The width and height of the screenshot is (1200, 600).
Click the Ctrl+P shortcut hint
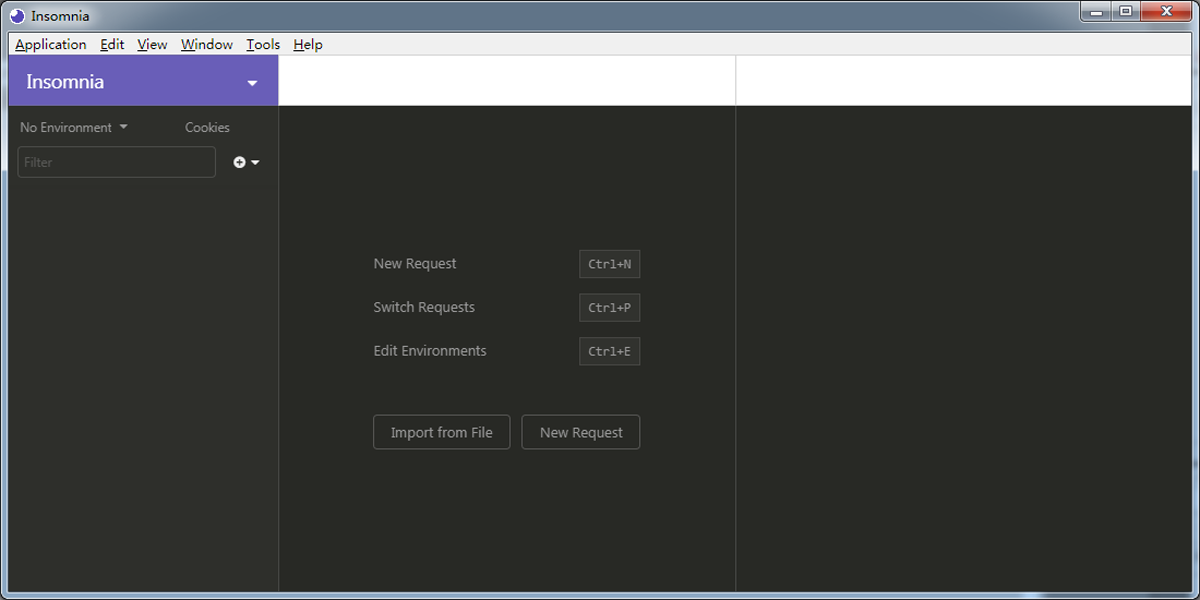point(609,308)
